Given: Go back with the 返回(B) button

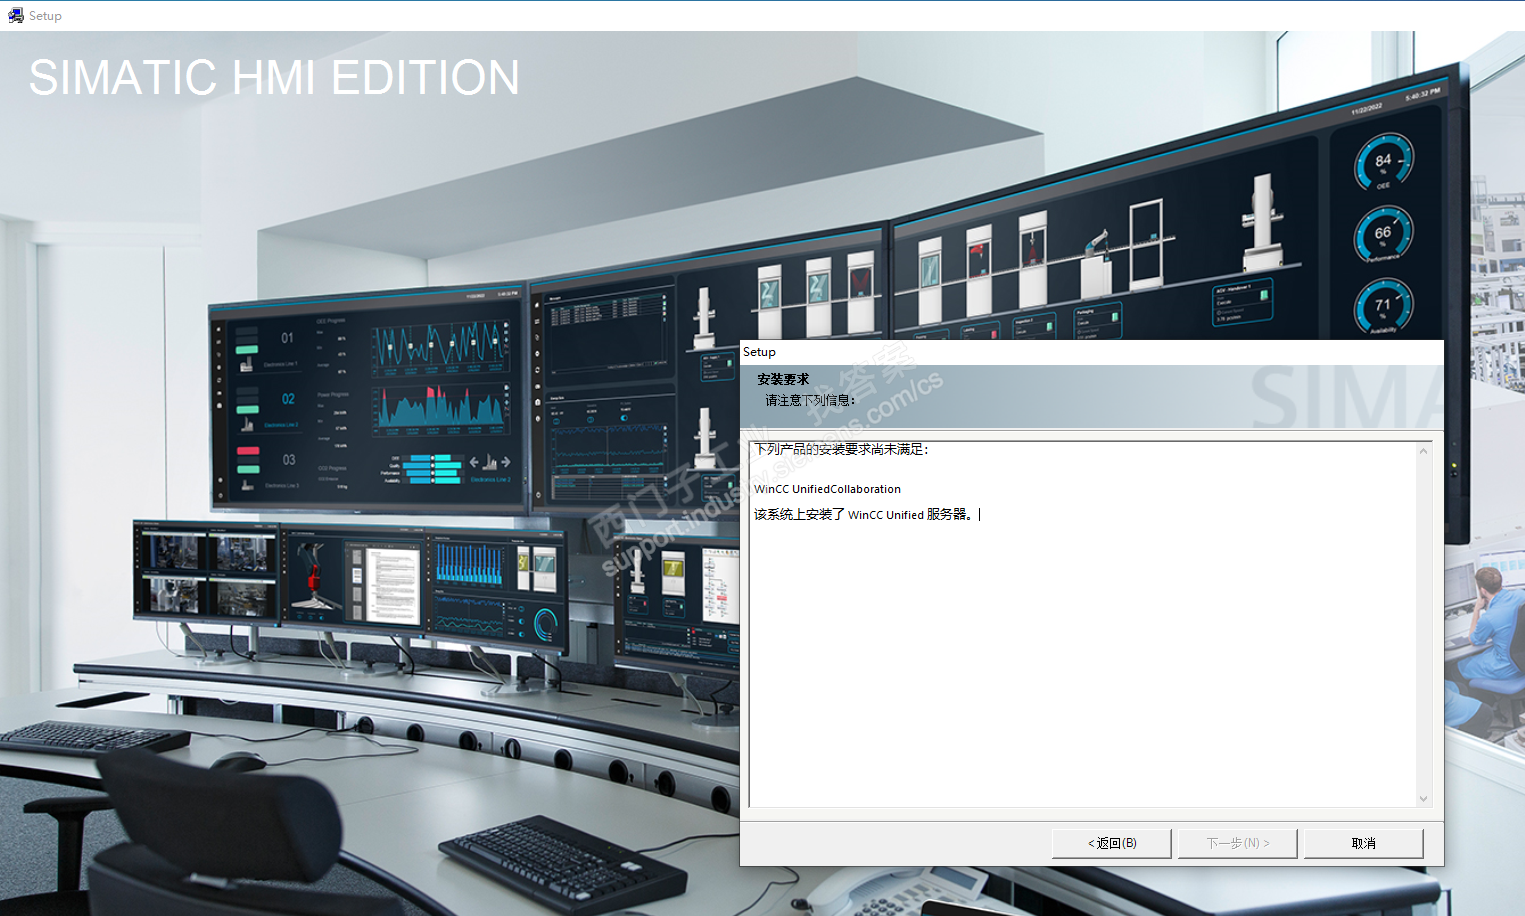Looking at the screenshot, I should click(1111, 843).
